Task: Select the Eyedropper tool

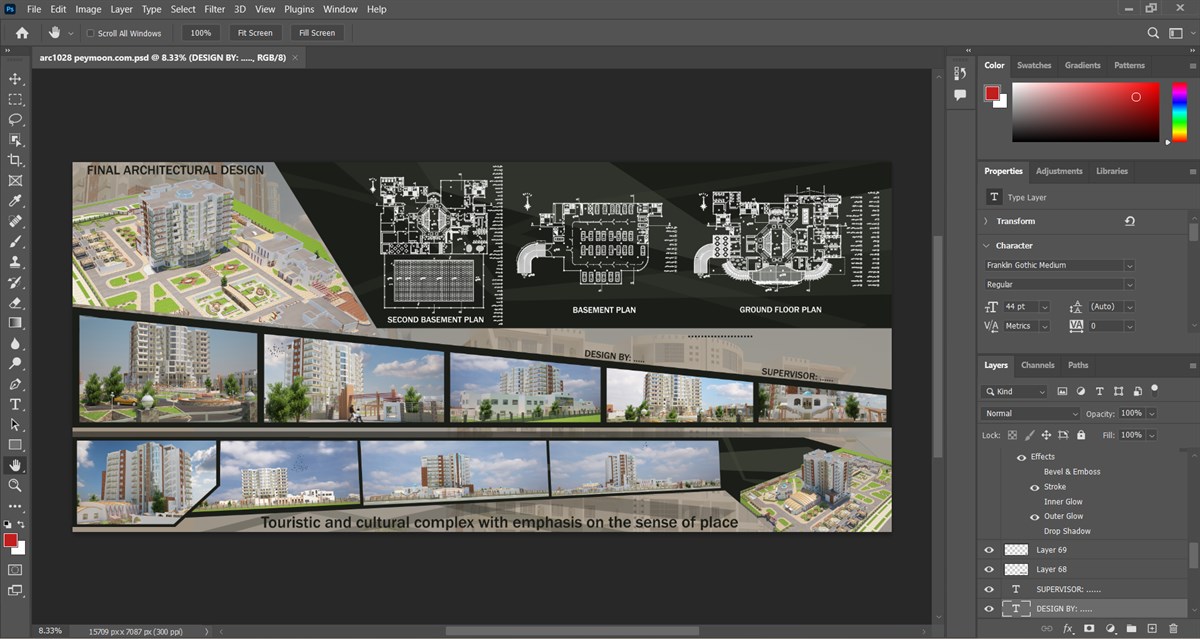Action: coord(15,201)
